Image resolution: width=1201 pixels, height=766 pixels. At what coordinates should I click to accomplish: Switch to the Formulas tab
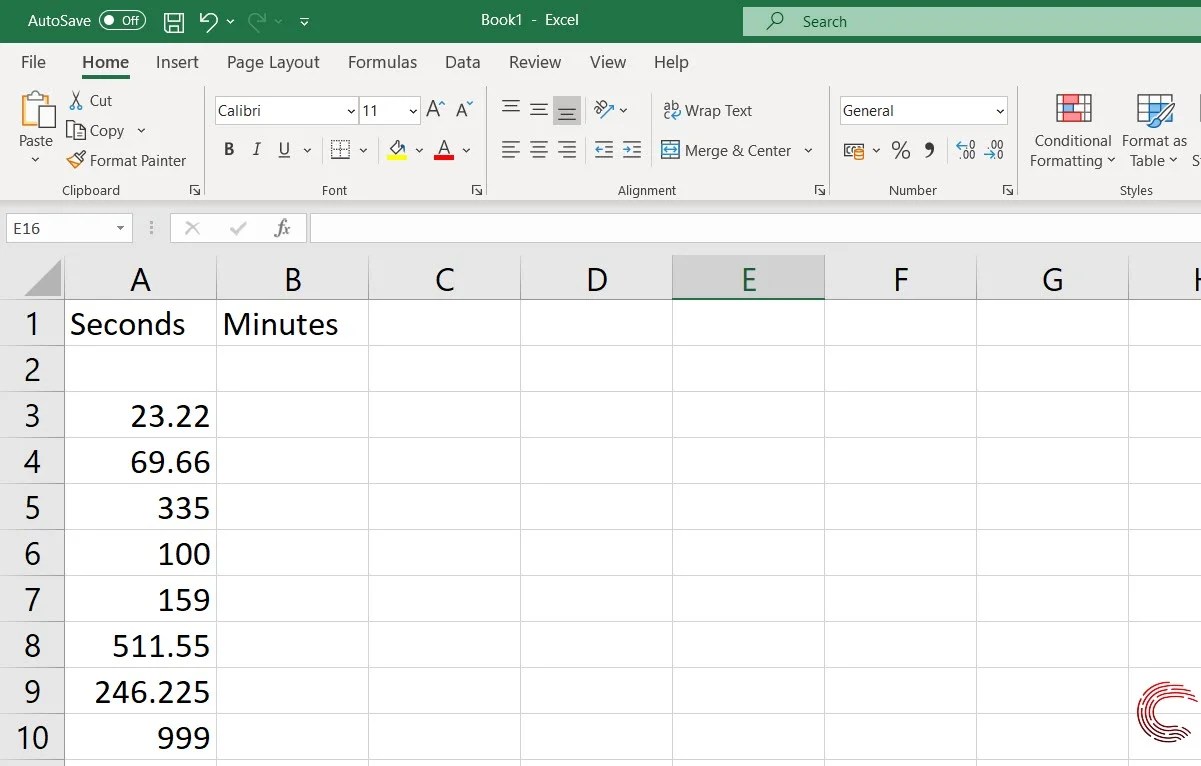382,62
